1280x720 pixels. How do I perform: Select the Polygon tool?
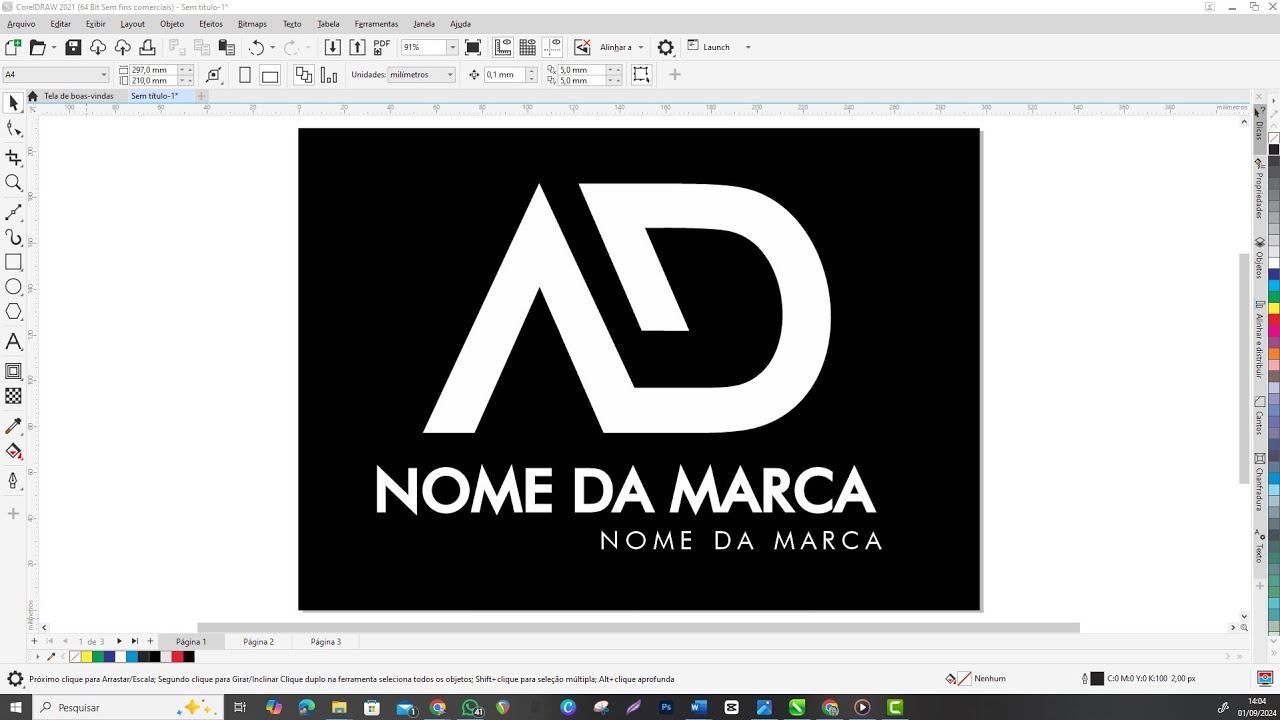point(13,312)
